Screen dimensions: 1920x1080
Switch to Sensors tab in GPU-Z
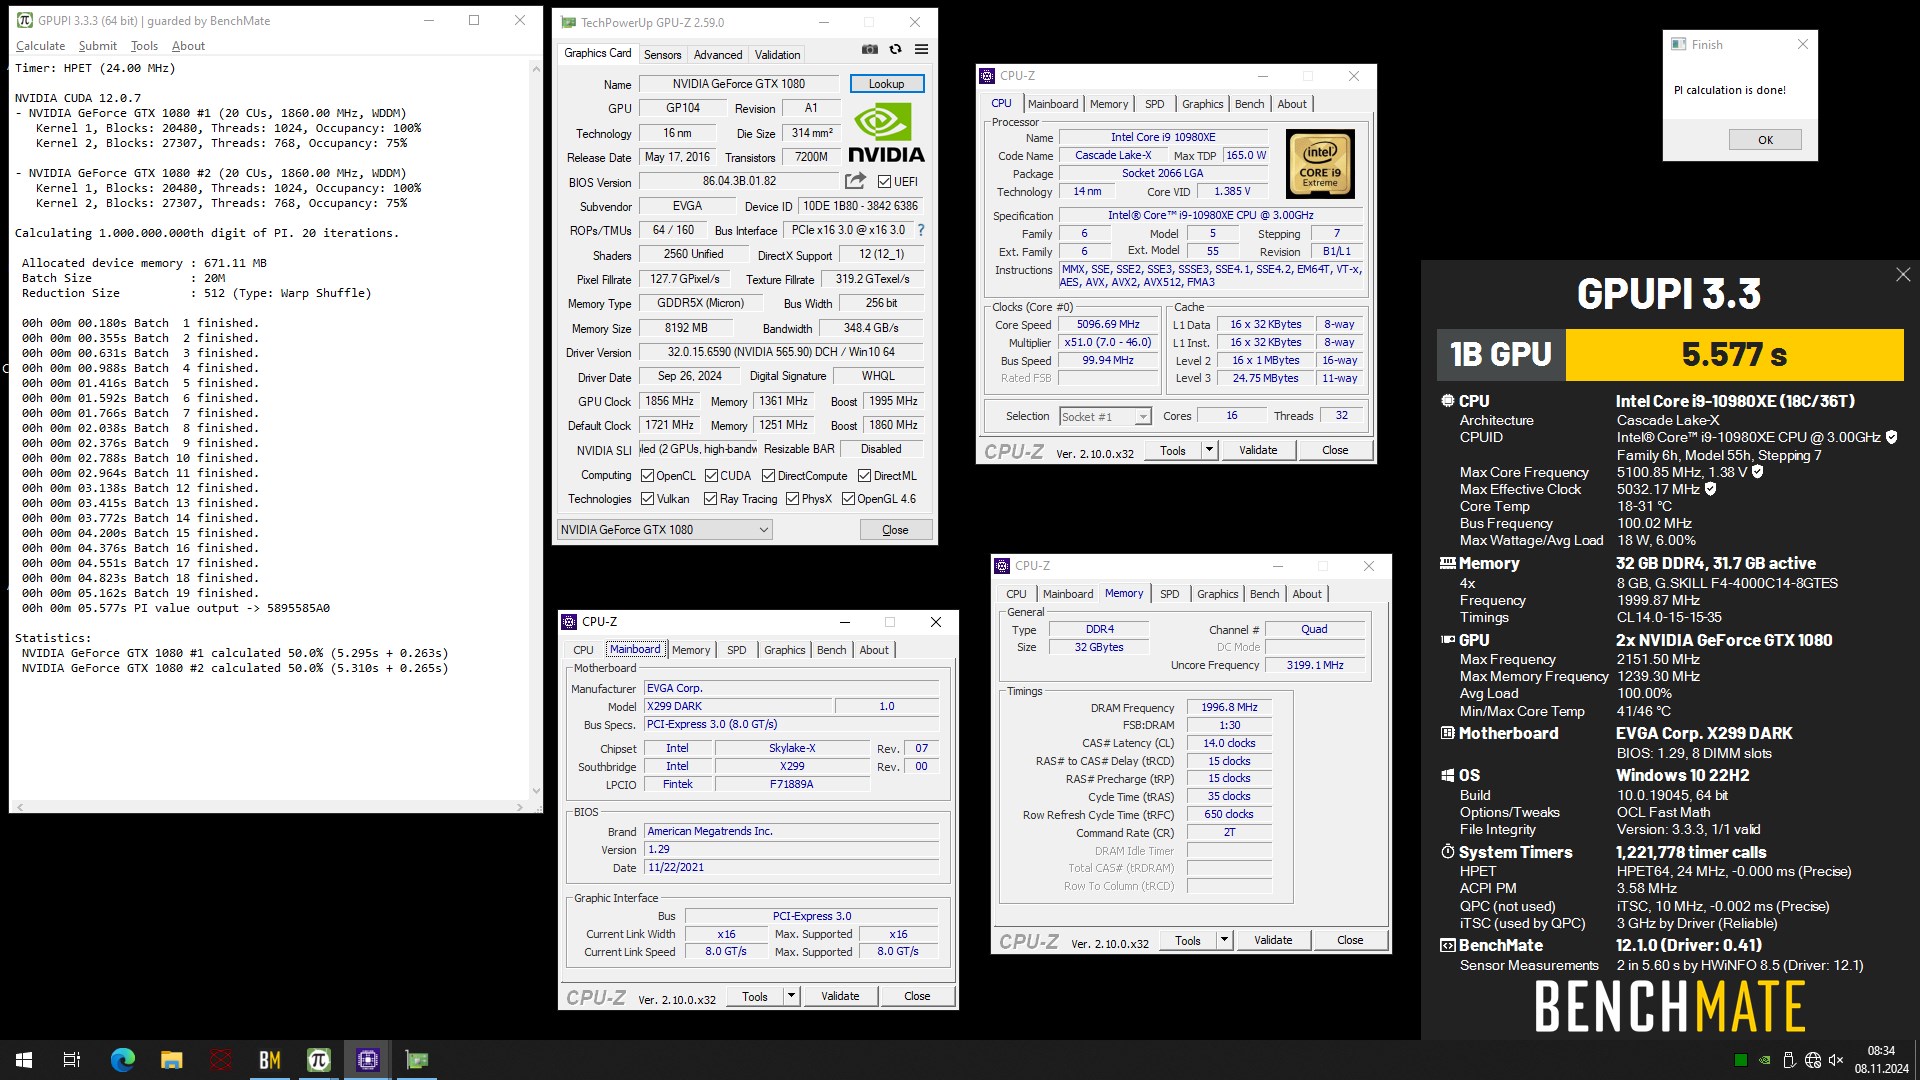point(662,55)
